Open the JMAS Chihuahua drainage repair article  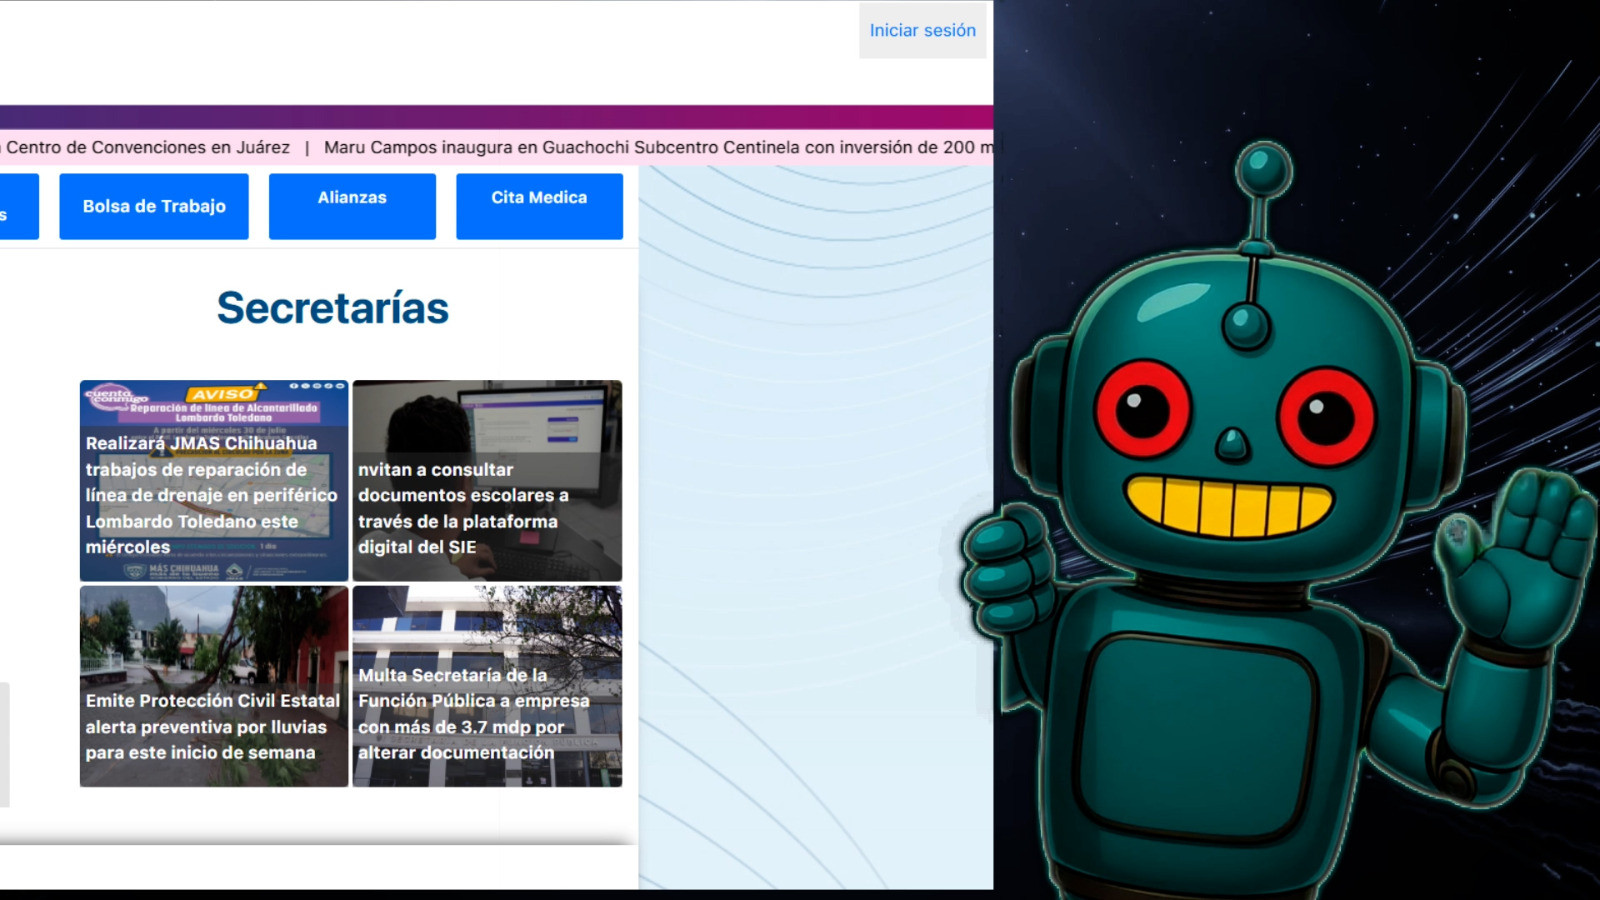[213, 495]
